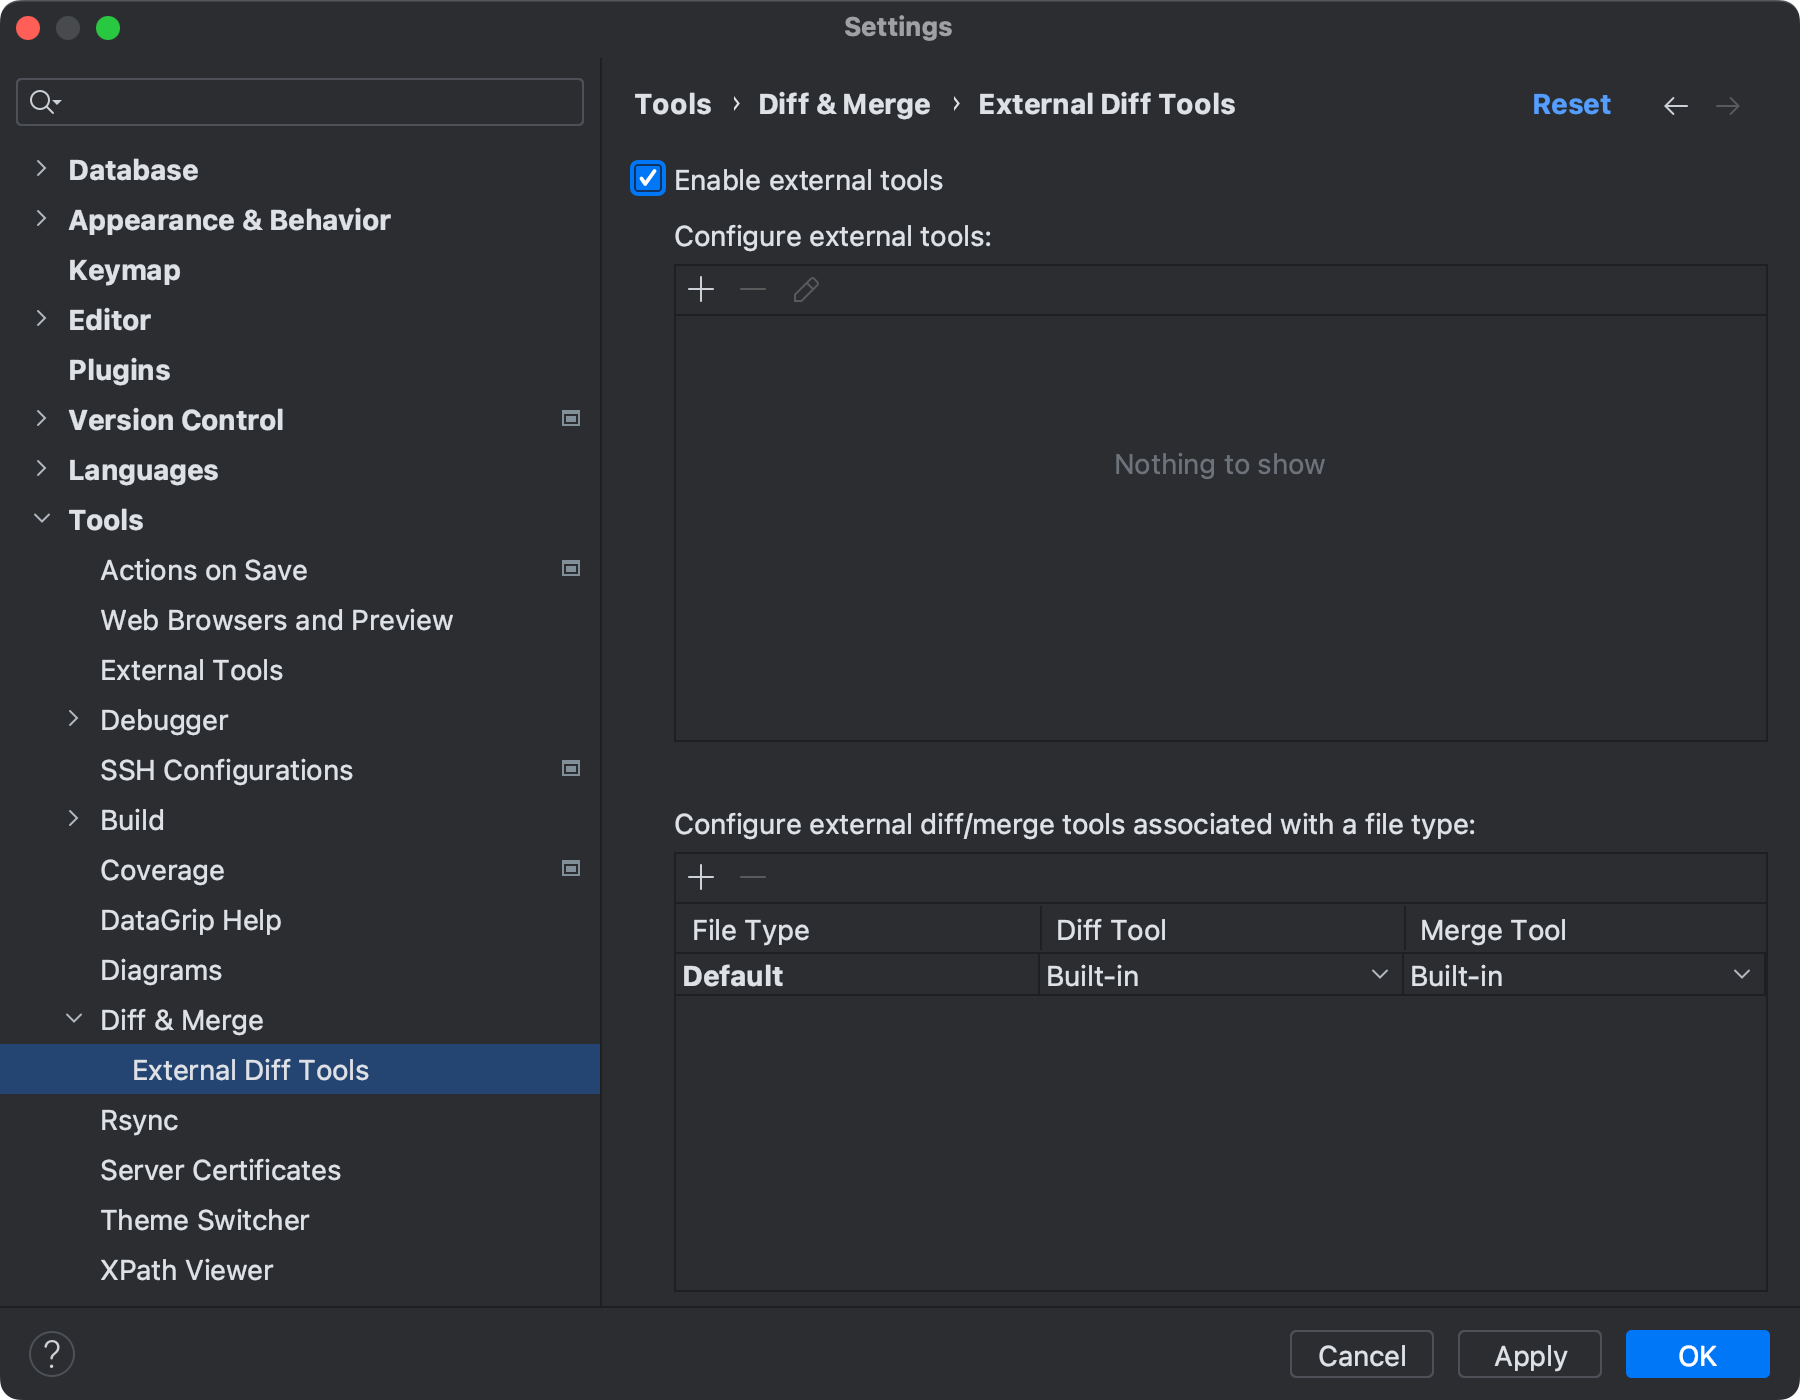Navigate back using the left arrow icon
The height and width of the screenshot is (1400, 1800).
1676,105
